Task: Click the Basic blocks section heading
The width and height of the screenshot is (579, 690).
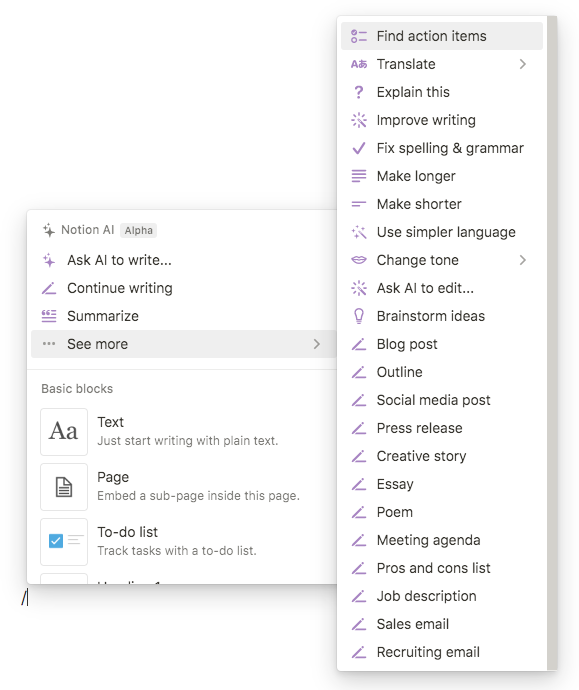Action: pos(77,389)
